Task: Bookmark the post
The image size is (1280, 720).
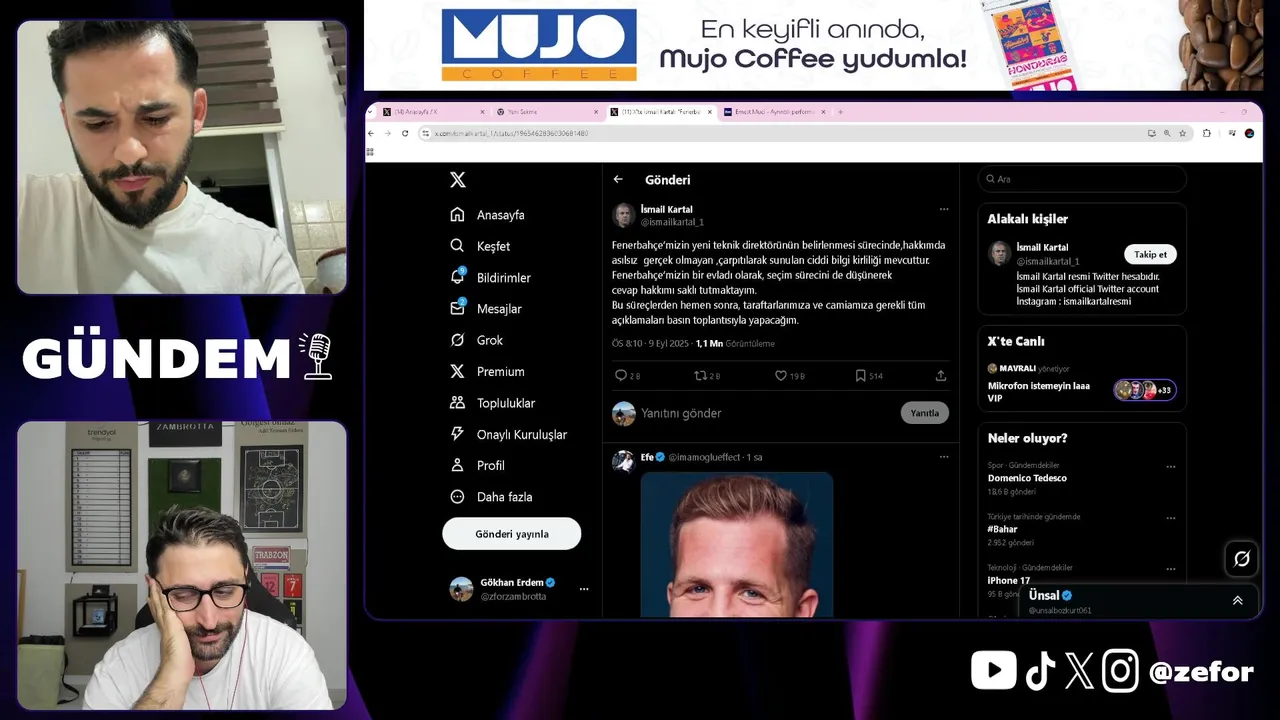Action: click(860, 376)
